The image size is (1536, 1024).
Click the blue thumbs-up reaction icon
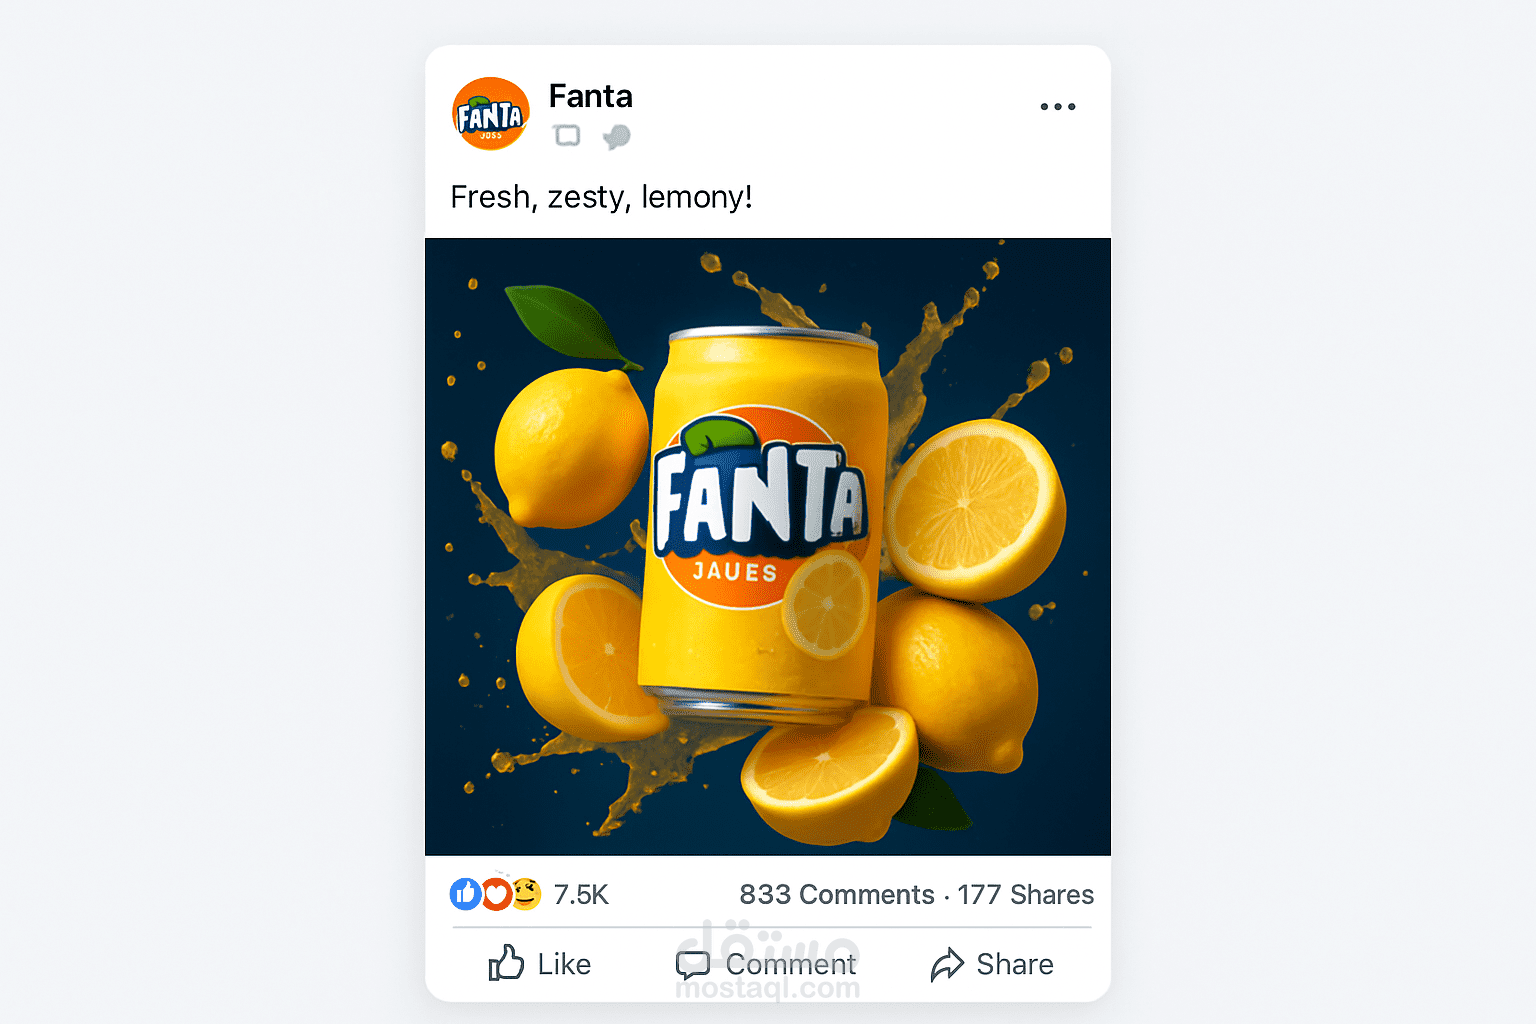466,895
